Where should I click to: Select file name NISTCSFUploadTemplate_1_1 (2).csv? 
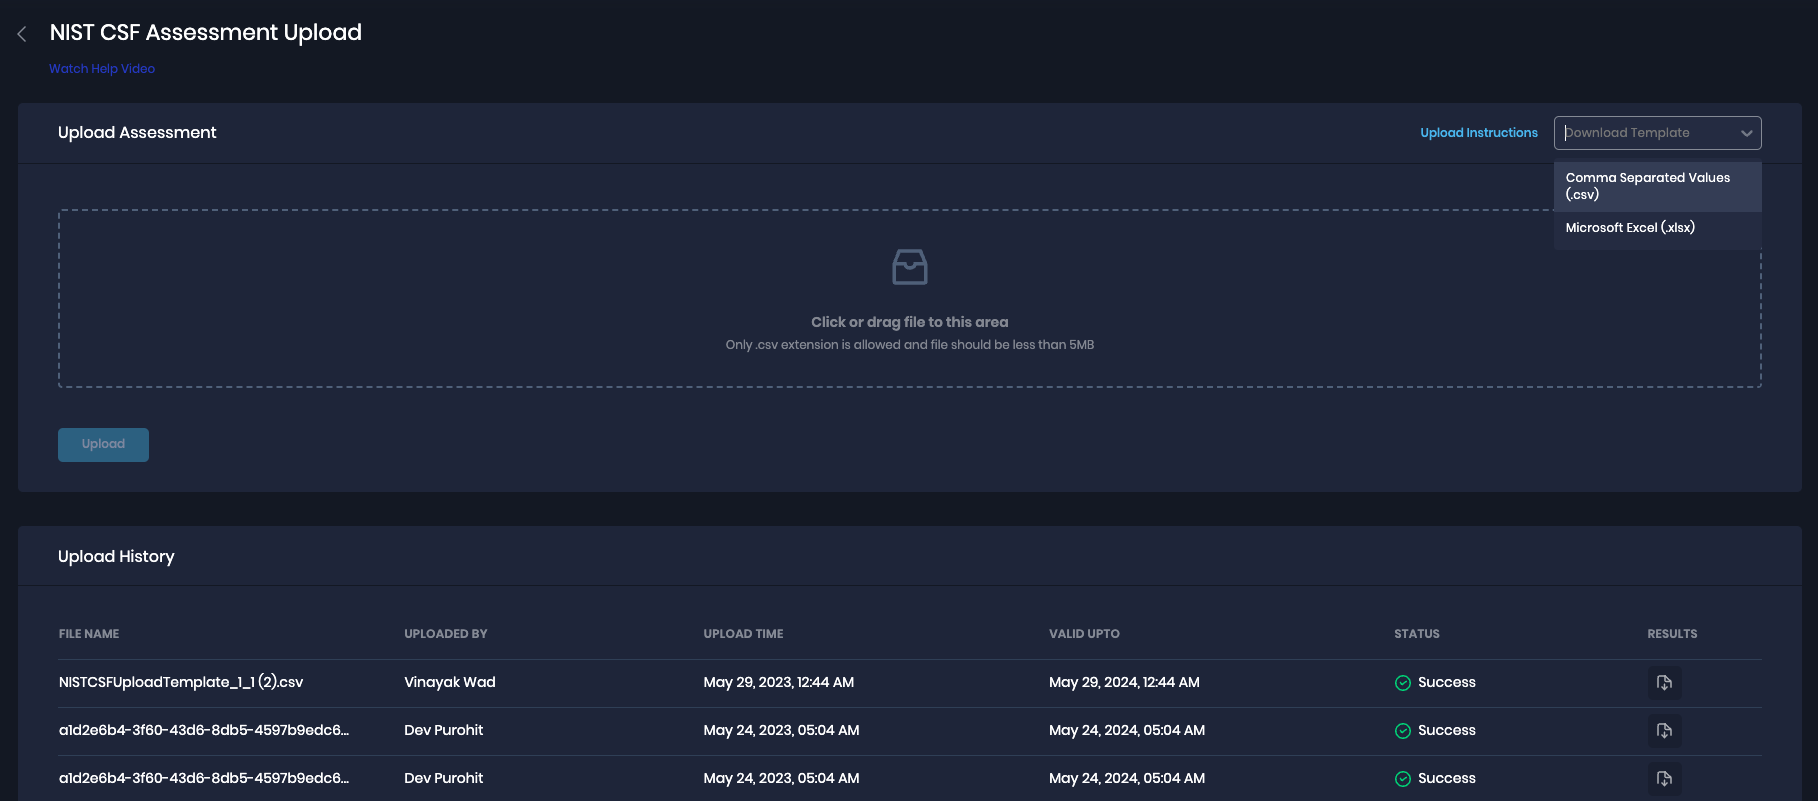click(181, 682)
